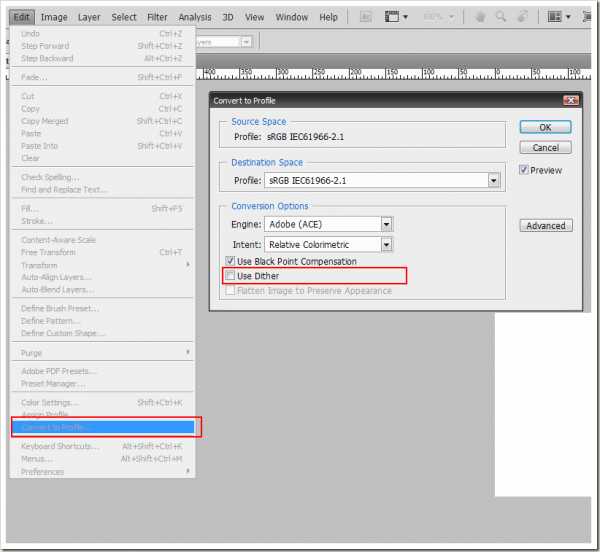
Task: Toggle Use Black Point Compensation checkbox
Action: (230, 261)
